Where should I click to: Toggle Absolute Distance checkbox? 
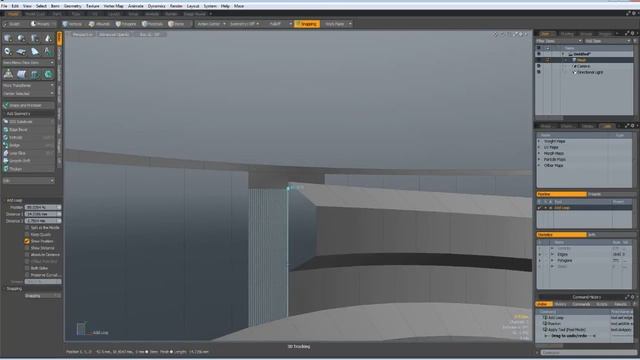[x=27, y=254]
